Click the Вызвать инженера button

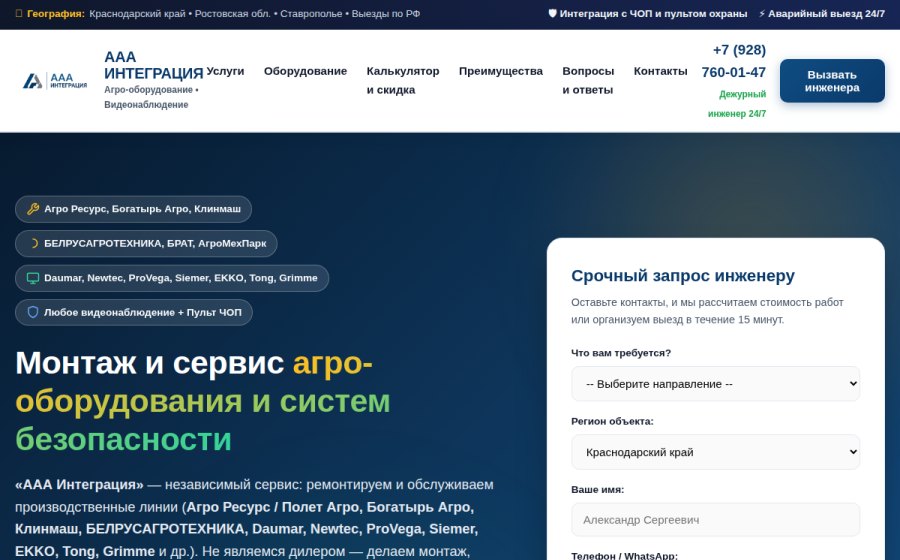(832, 81)
